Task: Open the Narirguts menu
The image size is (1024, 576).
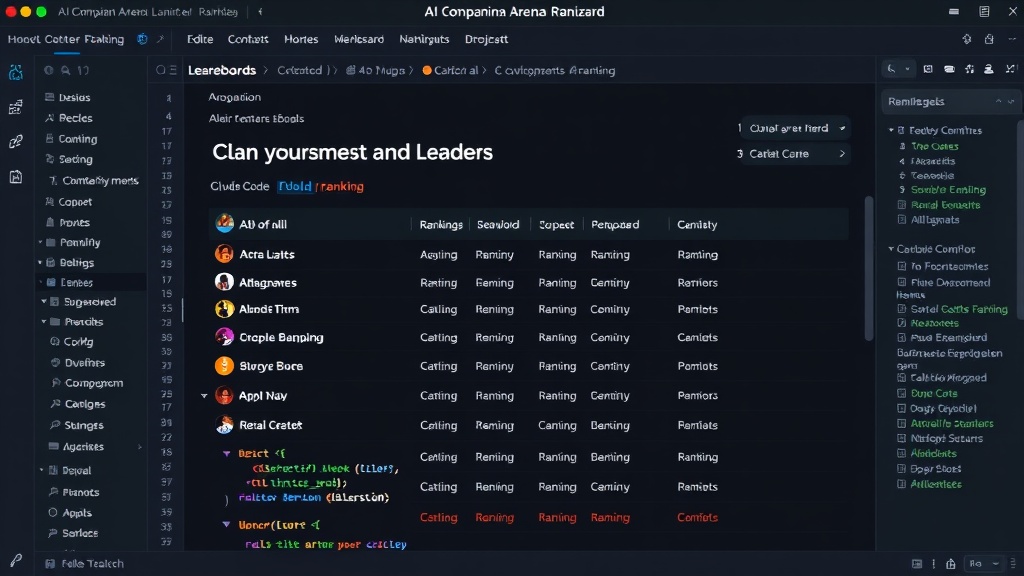Action: point(424,39)
